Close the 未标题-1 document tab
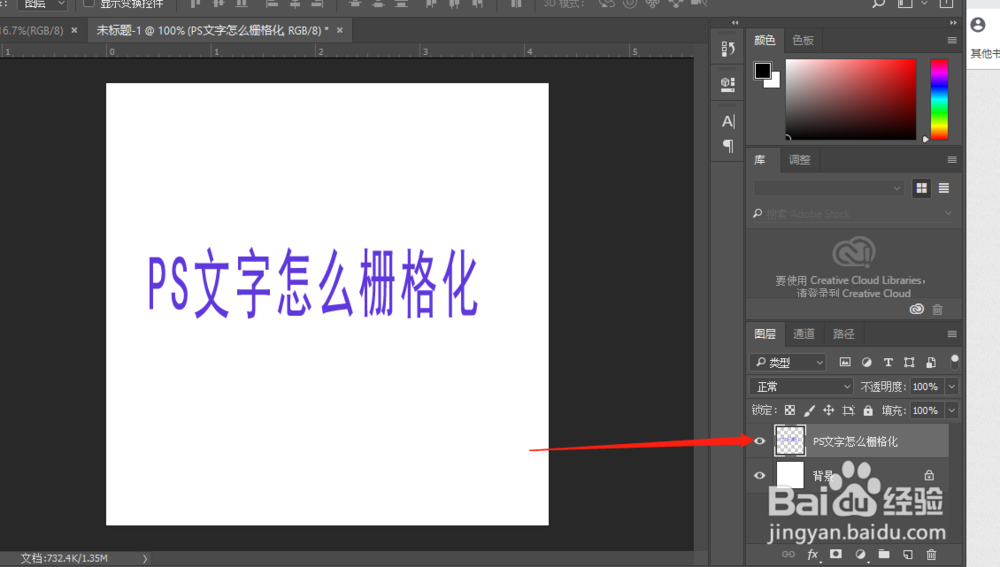The image size is (1000, 567). coord(340,30)
